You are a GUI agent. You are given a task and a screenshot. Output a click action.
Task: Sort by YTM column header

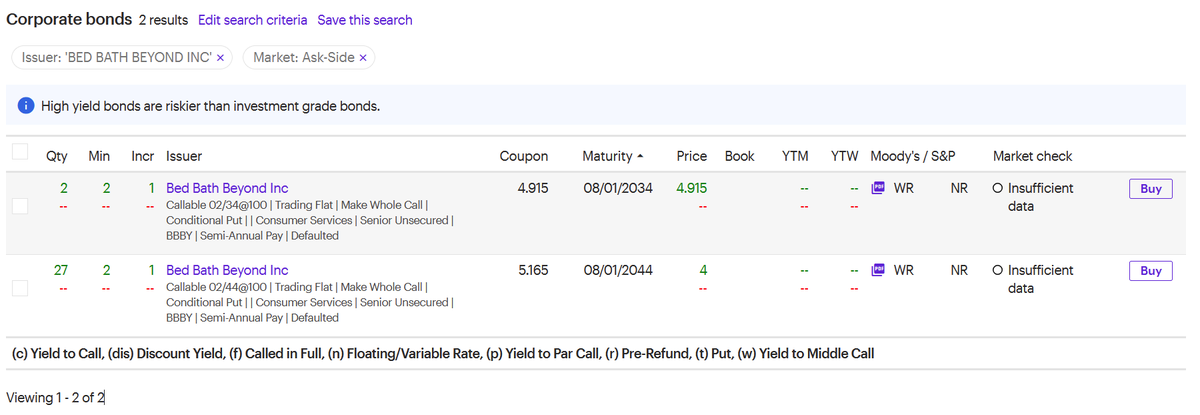point(795,156)
